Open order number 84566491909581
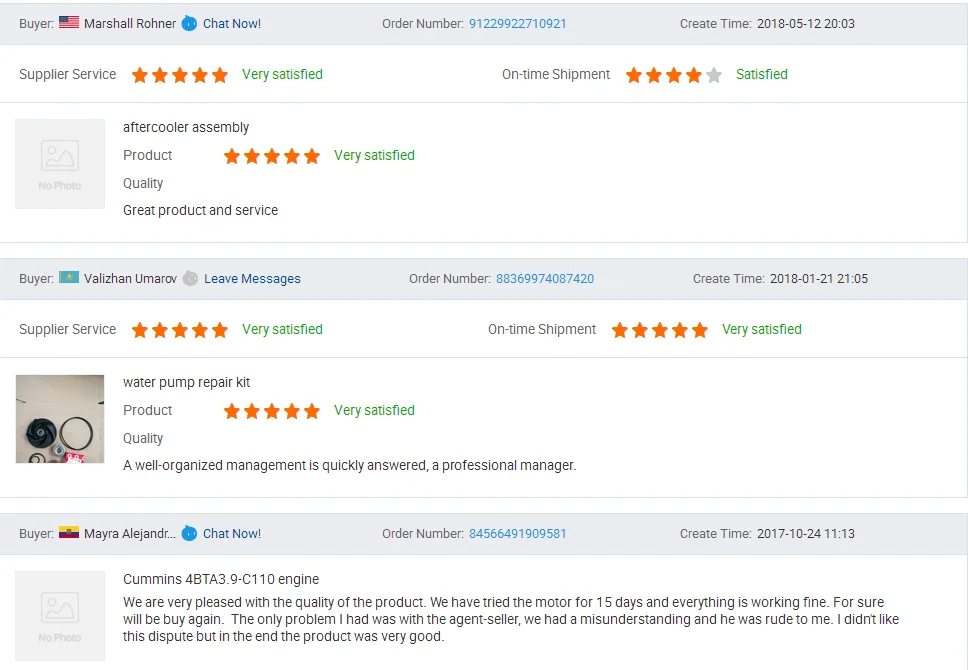The image size is (968, 670). [x=517, y=534]
